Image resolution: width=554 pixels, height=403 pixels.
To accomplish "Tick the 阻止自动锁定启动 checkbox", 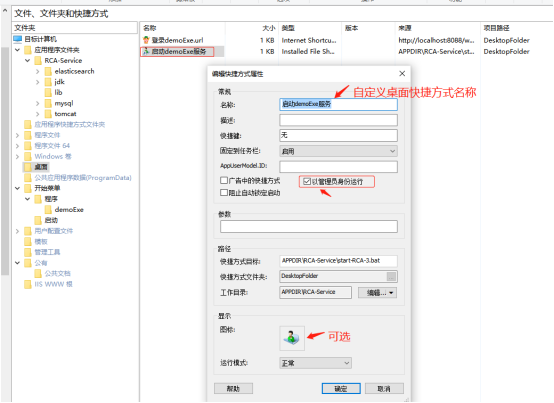I will 224,192.
